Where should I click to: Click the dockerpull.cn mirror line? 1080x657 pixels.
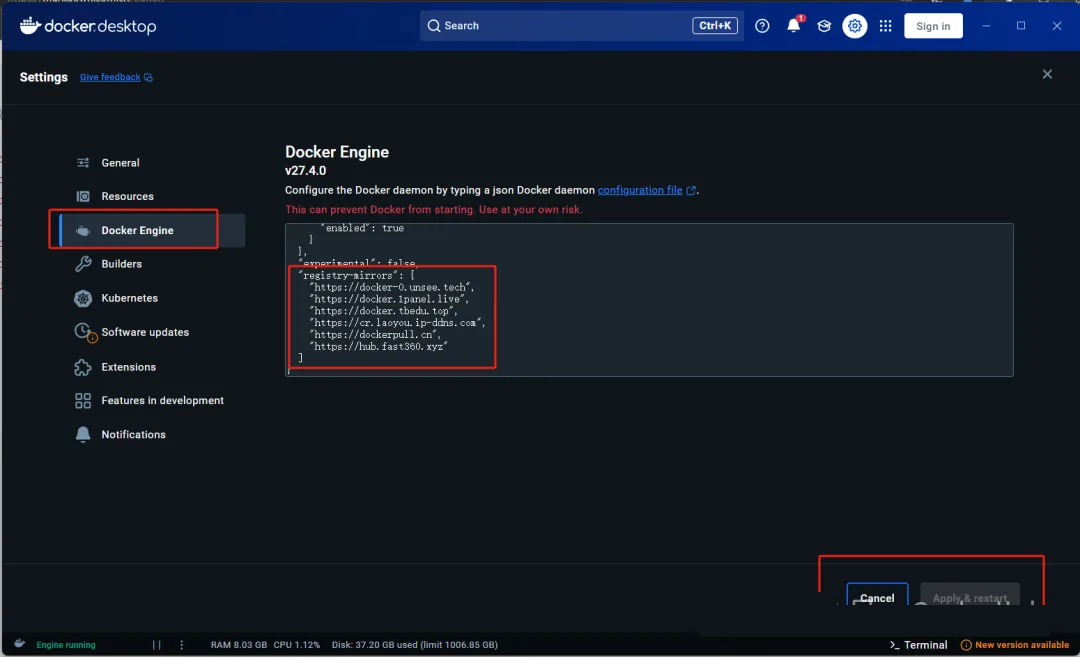click(375, 334)
